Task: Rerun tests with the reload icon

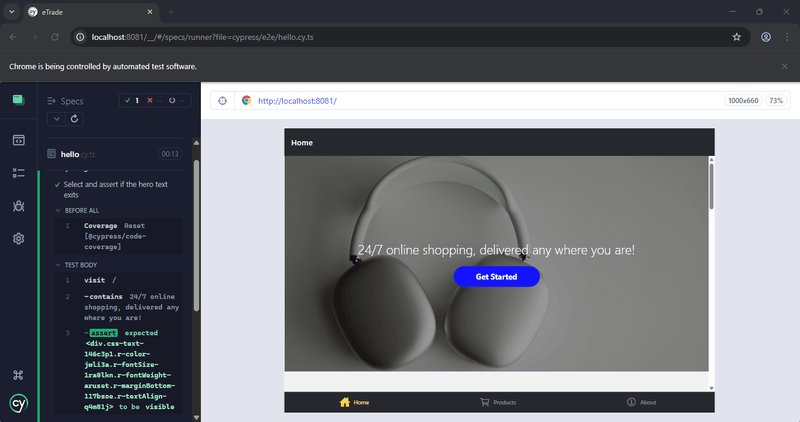Action: [74, 118]
